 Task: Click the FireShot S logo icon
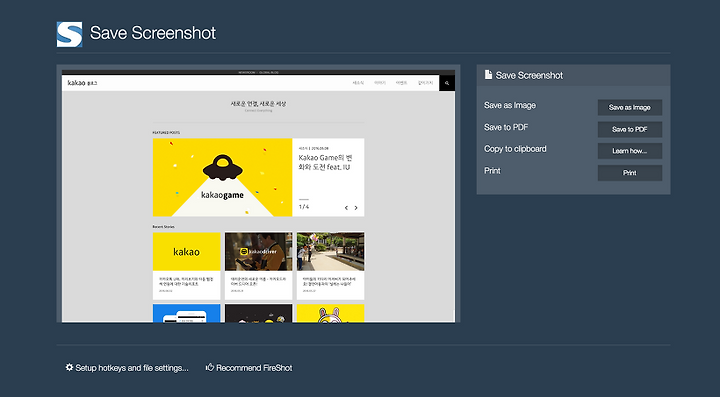pos(69,34)
